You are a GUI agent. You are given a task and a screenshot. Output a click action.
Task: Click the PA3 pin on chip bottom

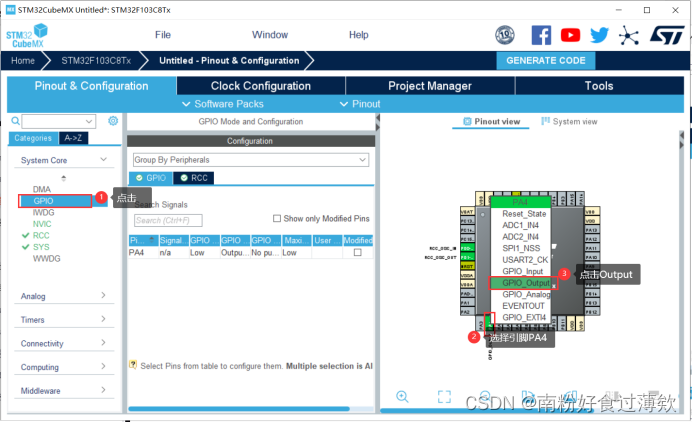[481, 324]
